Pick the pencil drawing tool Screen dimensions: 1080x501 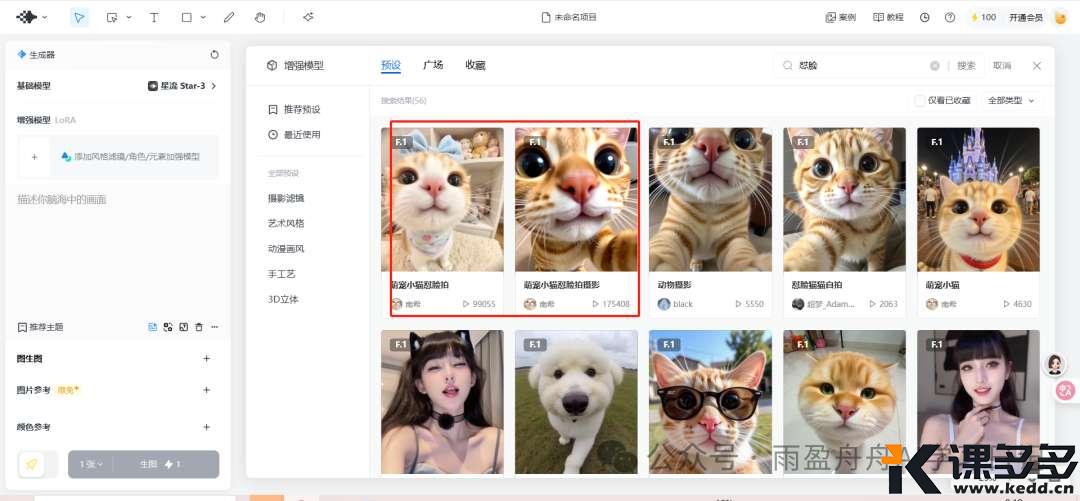tap(229, 17)
